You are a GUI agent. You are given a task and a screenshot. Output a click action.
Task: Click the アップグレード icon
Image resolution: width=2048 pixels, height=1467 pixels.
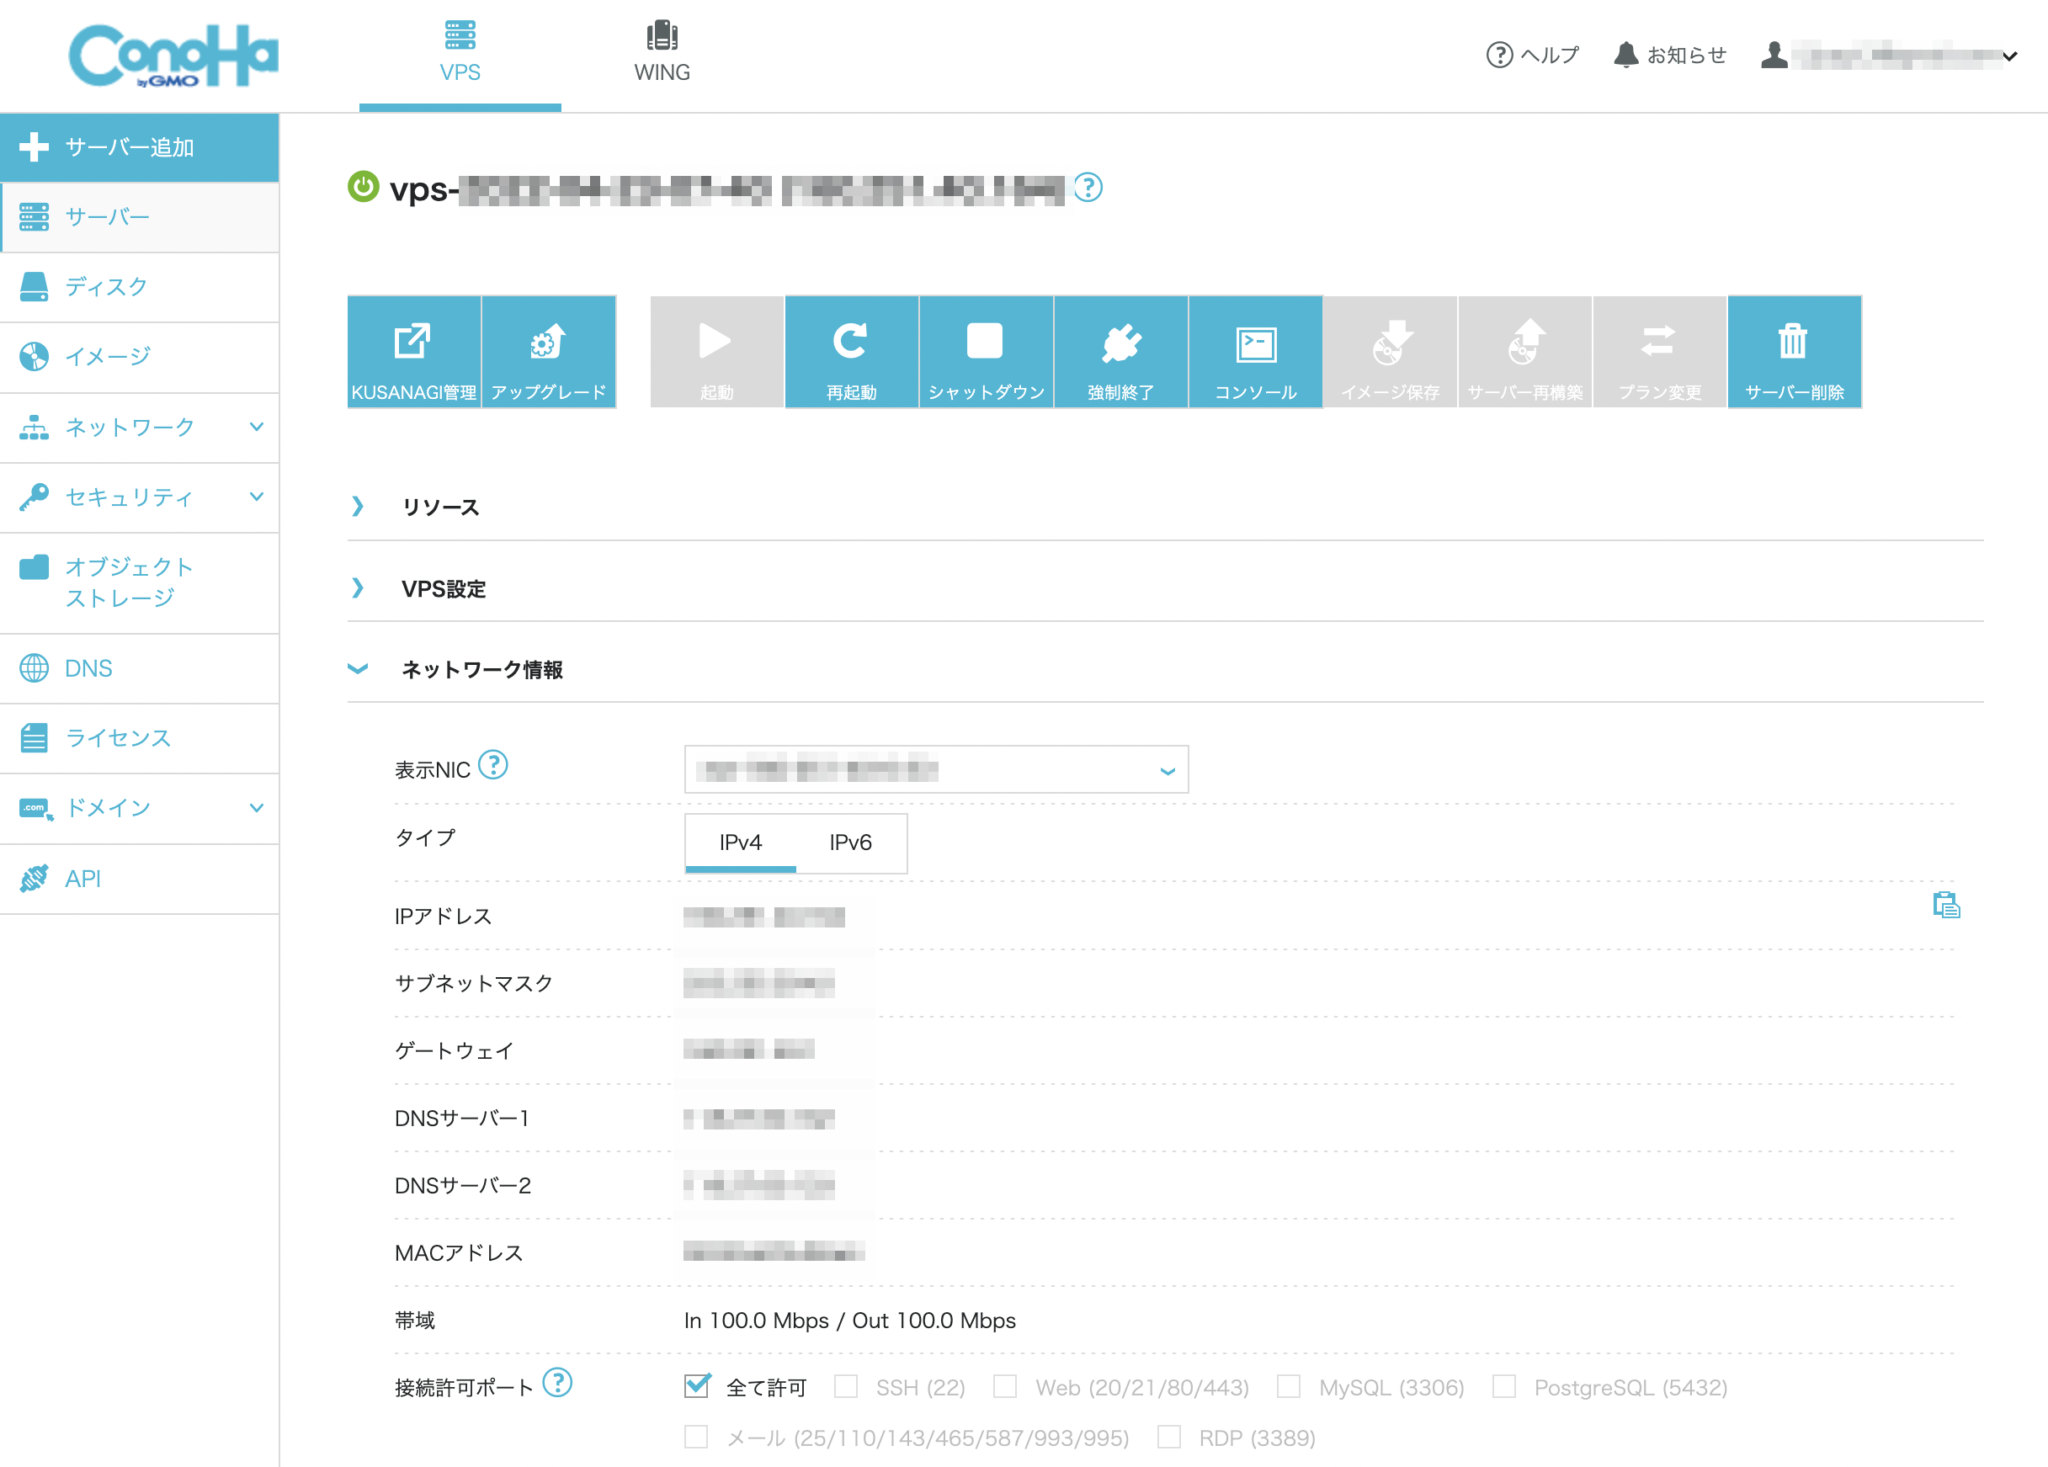coord(548,351)
